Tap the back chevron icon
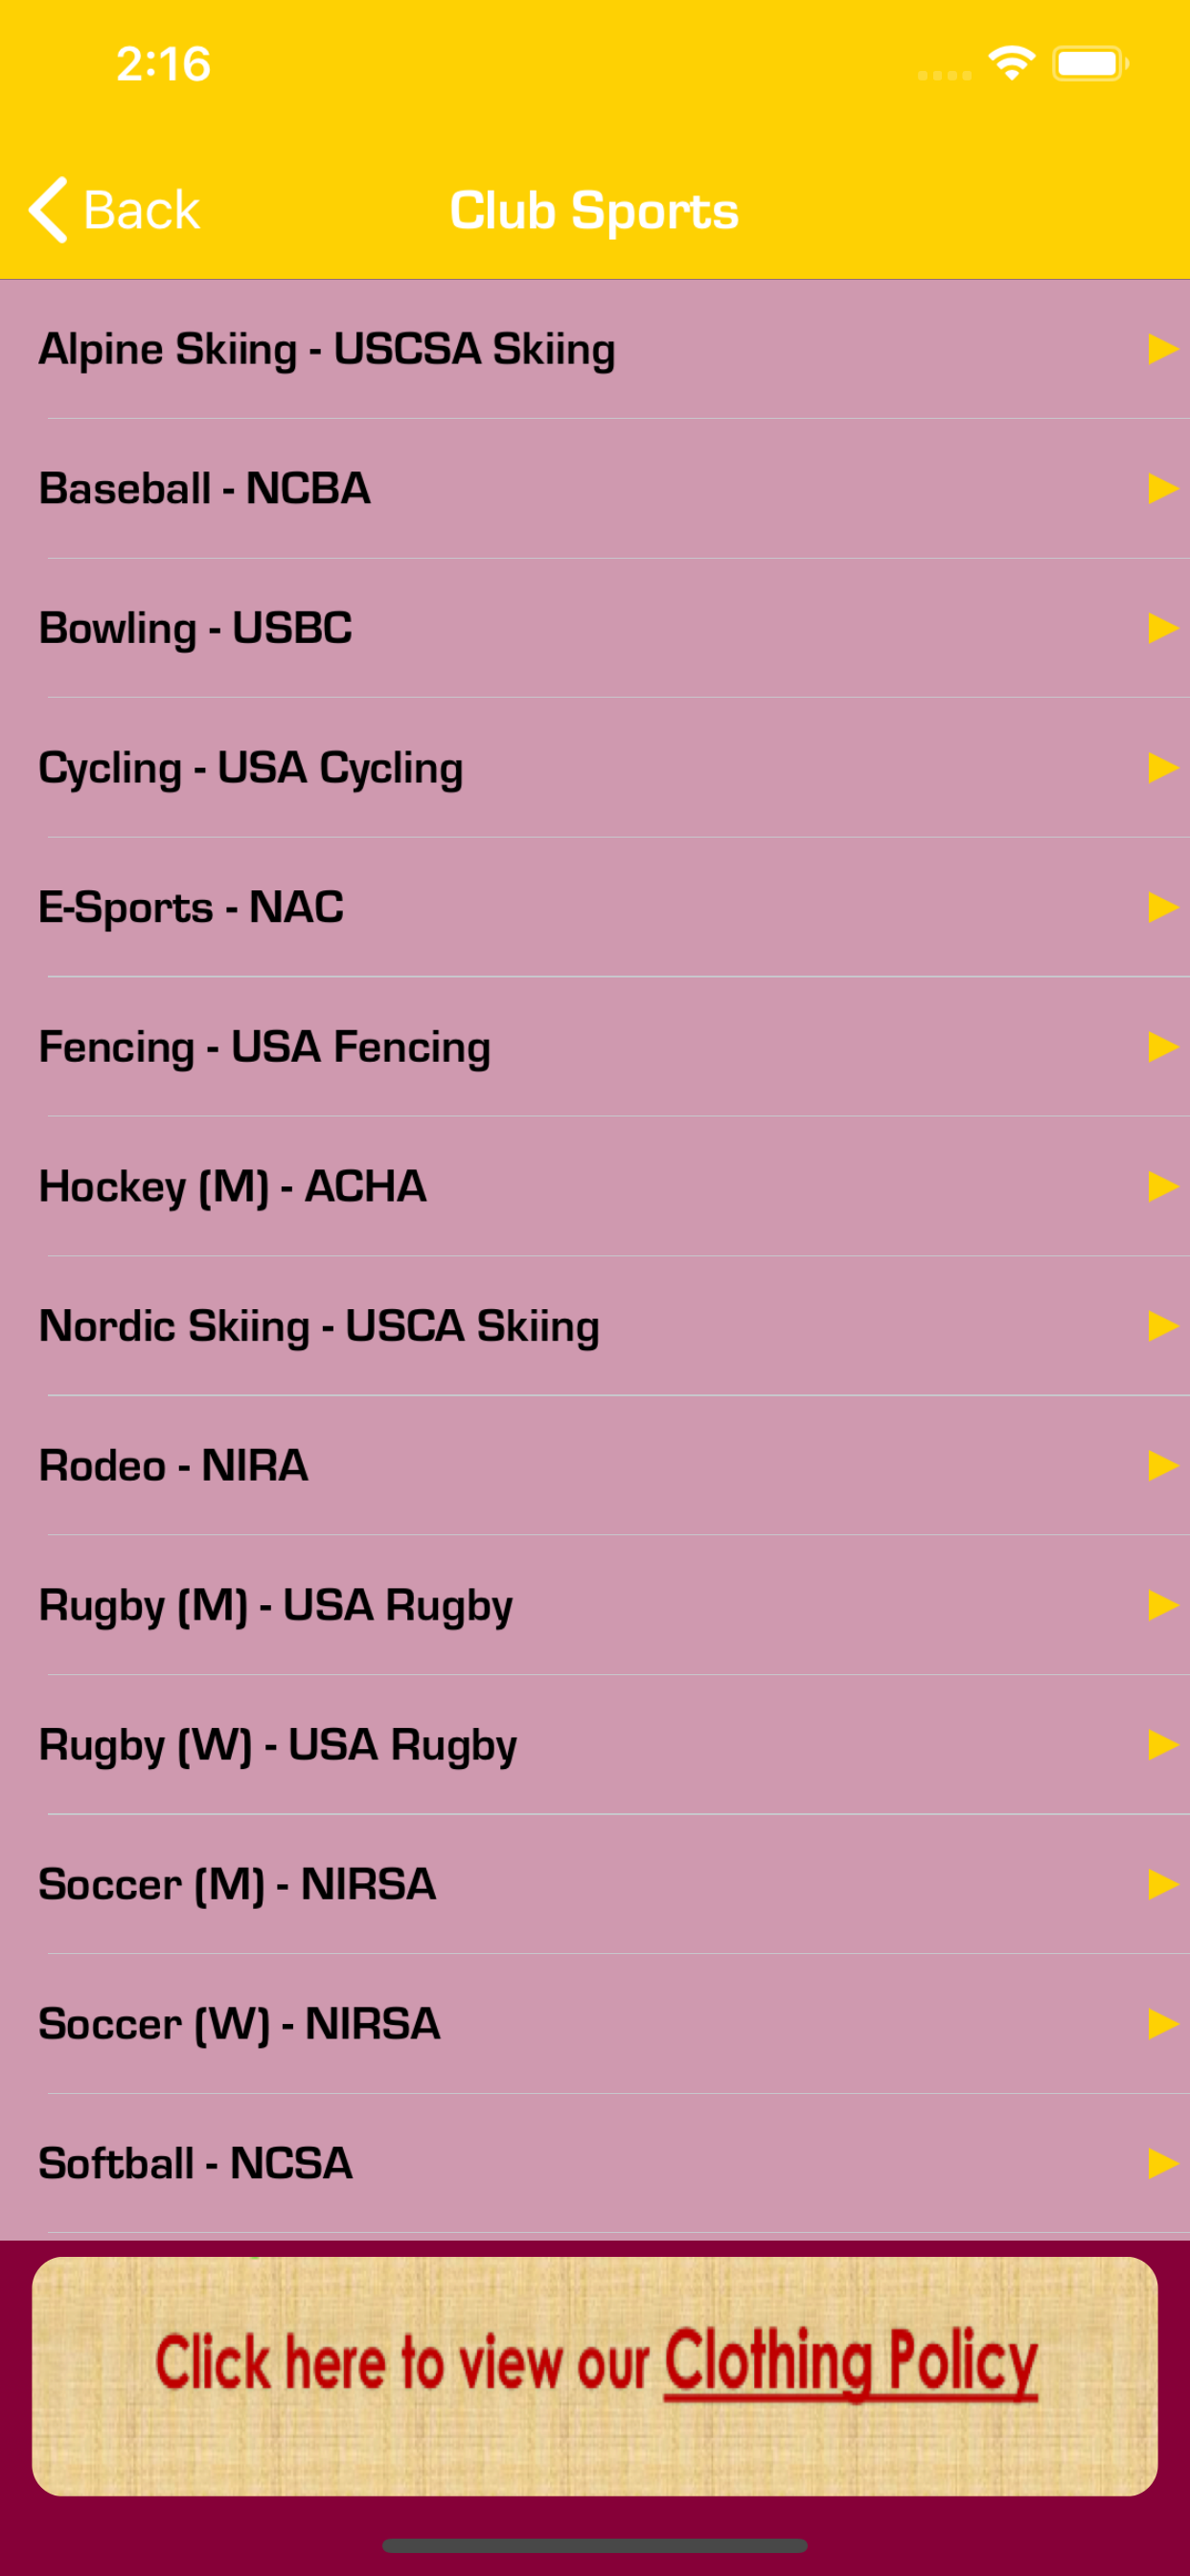 pyautogui.click(x=48, y=210)
